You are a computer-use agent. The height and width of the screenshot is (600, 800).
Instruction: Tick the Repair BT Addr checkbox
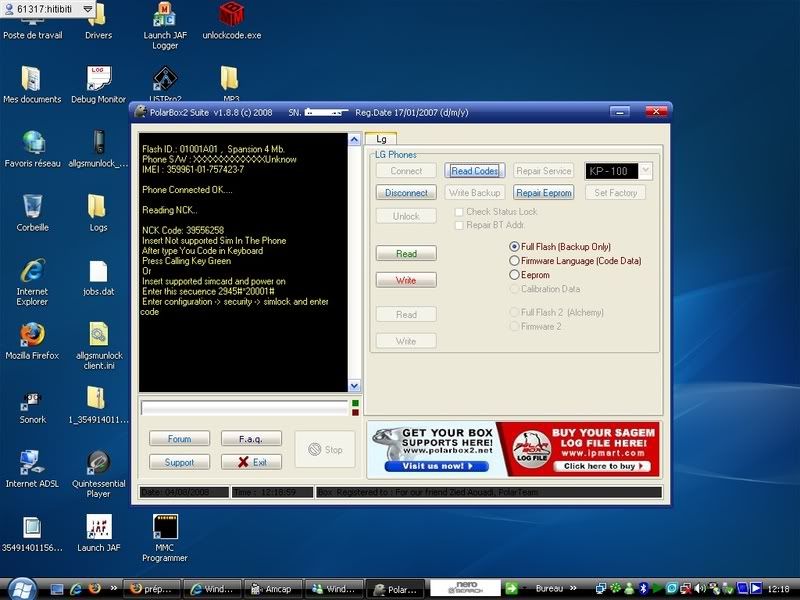pyautogui.click(x=459, y=225)
